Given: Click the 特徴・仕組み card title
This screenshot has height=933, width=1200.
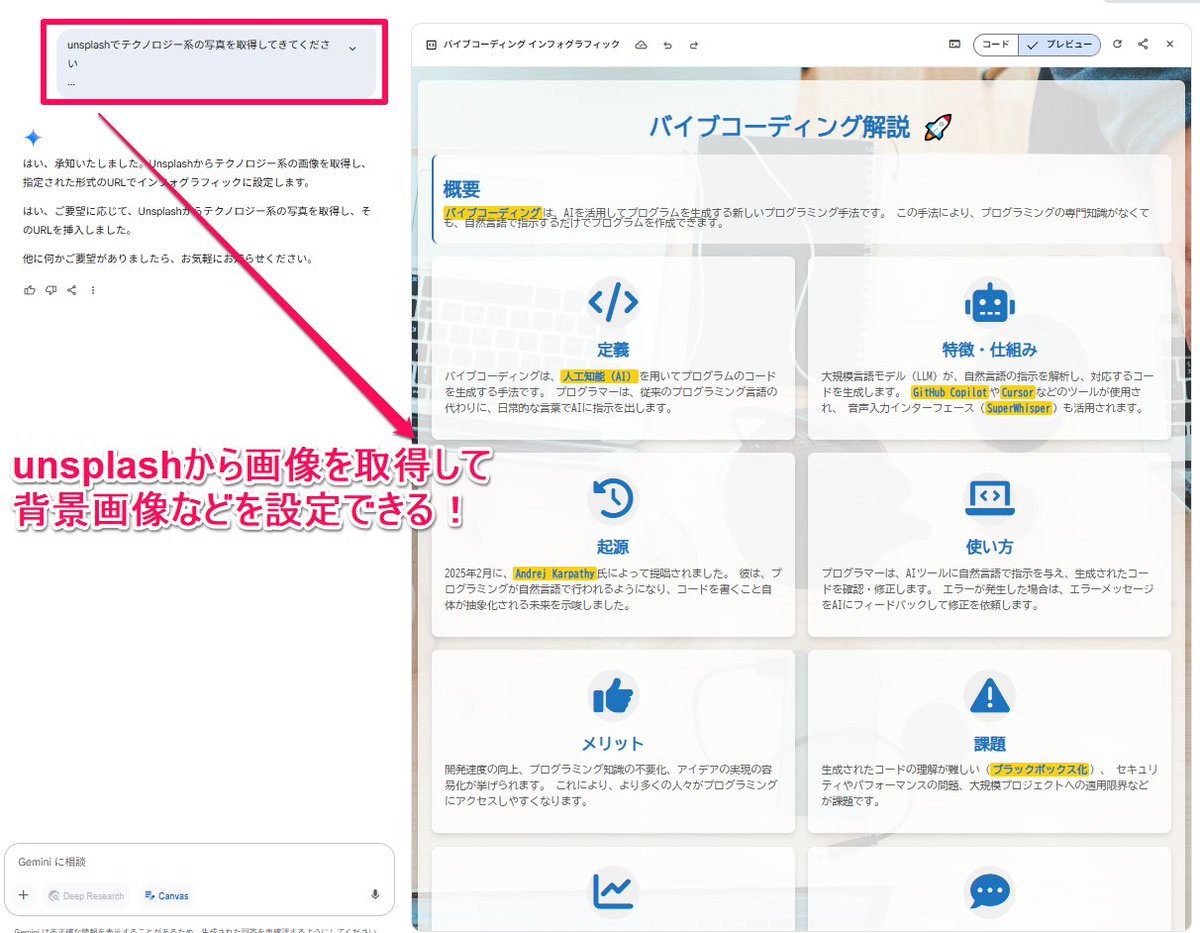Looking at the screenshot, I should (990, 350).
